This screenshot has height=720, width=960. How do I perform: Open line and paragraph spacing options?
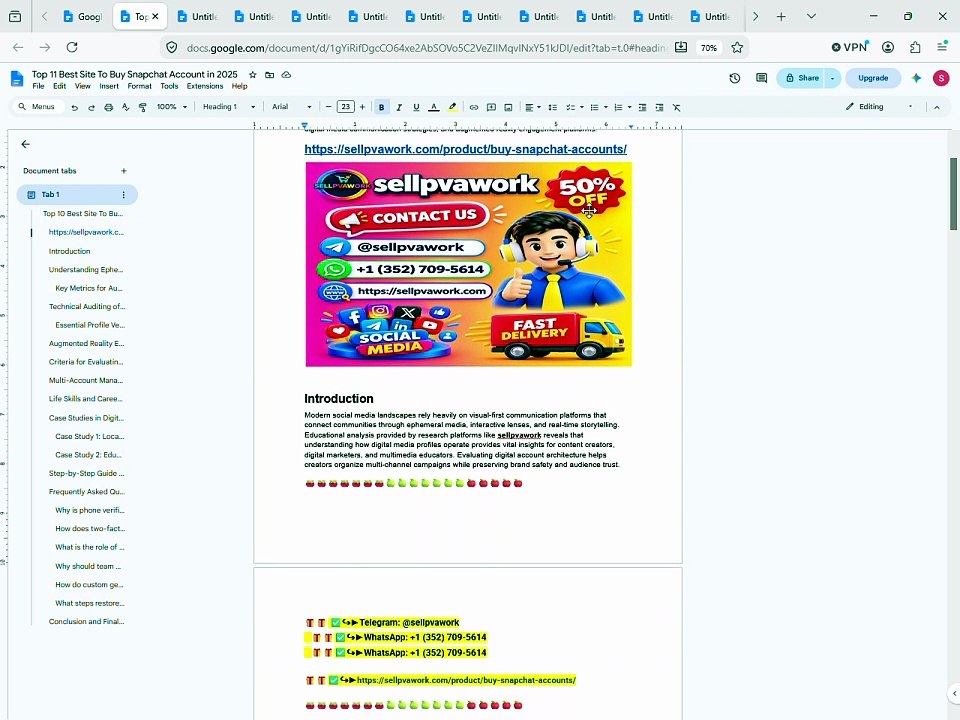coord(552,107)
